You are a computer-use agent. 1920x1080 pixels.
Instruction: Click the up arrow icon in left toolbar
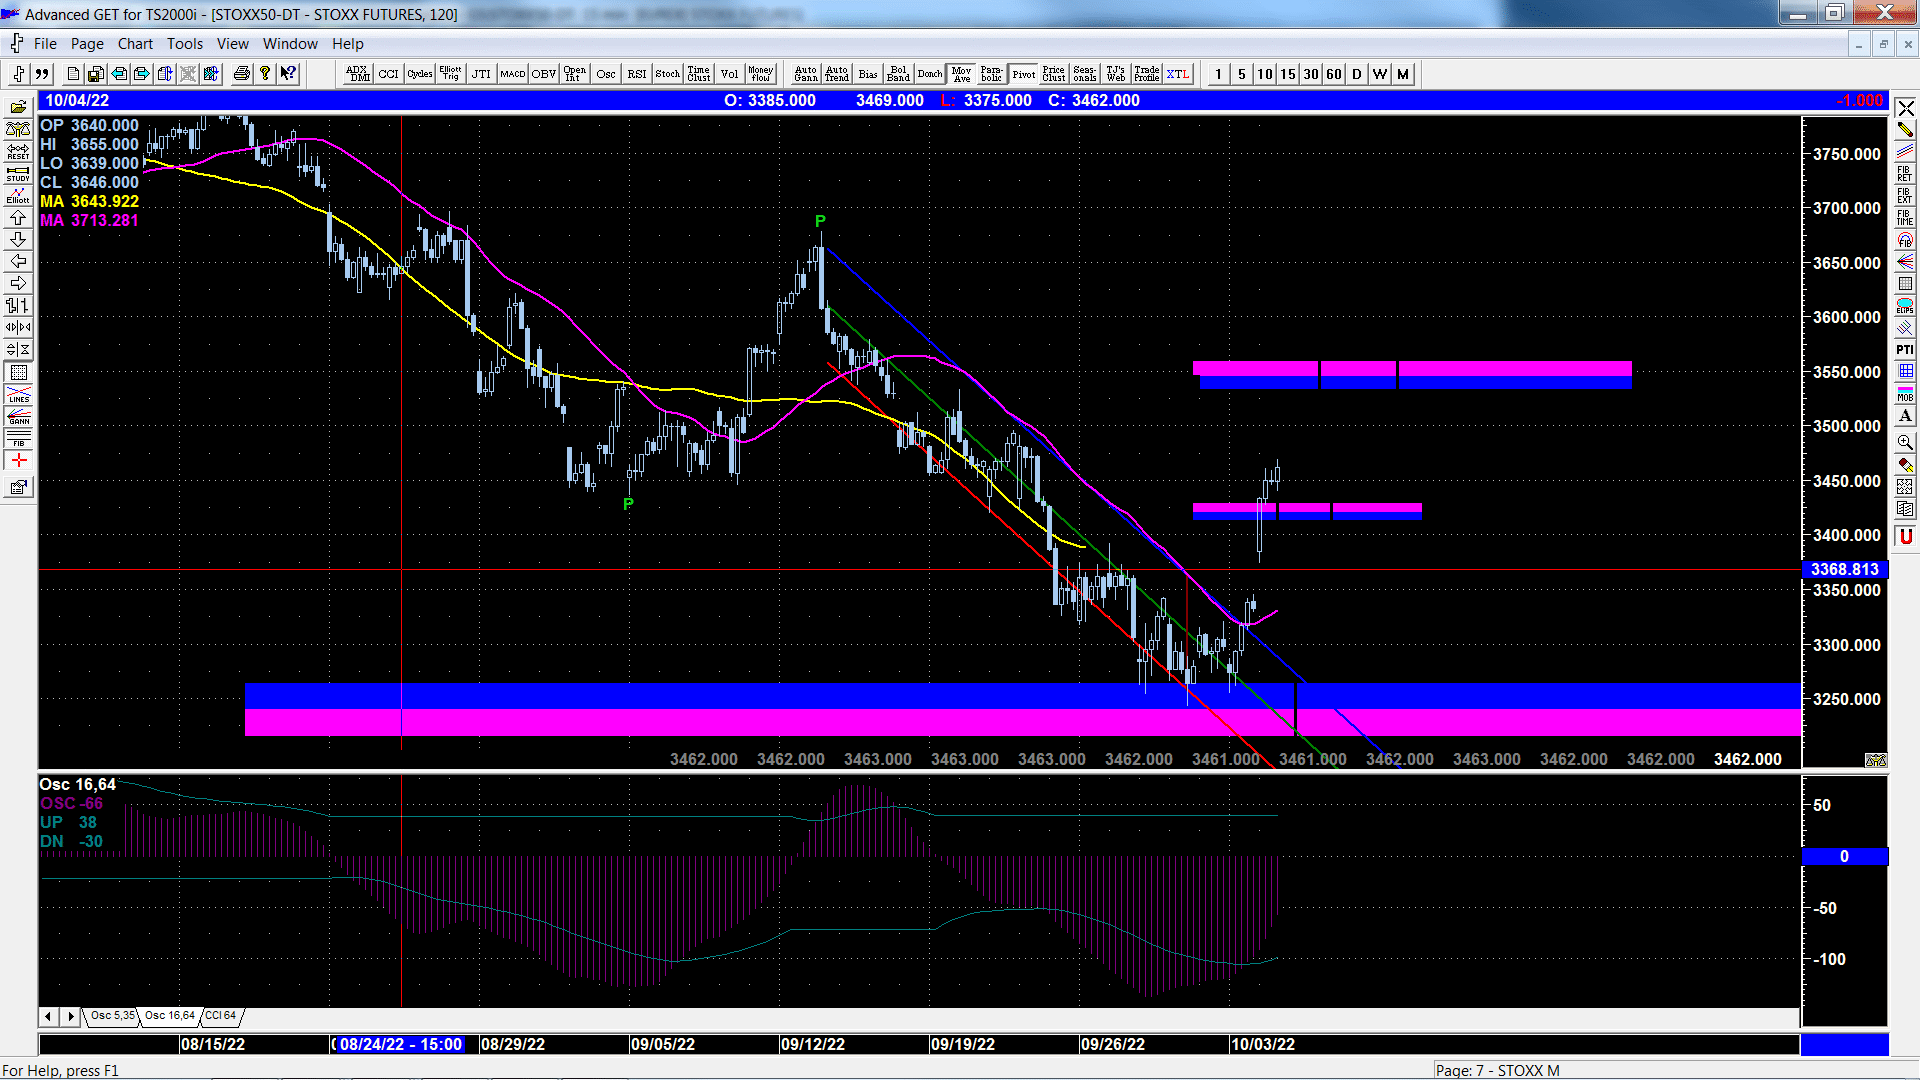point(18,217)
